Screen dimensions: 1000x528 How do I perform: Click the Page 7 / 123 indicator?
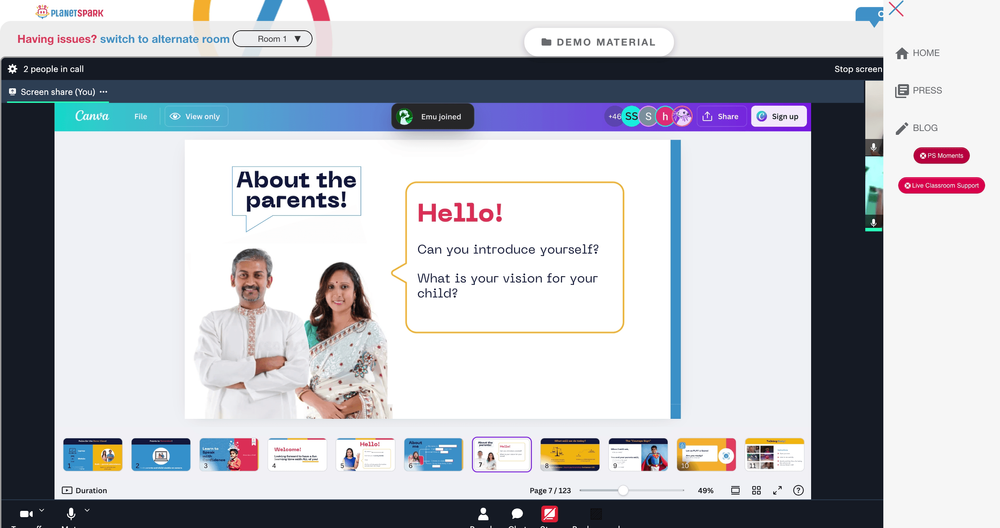(x=550, y=490)
